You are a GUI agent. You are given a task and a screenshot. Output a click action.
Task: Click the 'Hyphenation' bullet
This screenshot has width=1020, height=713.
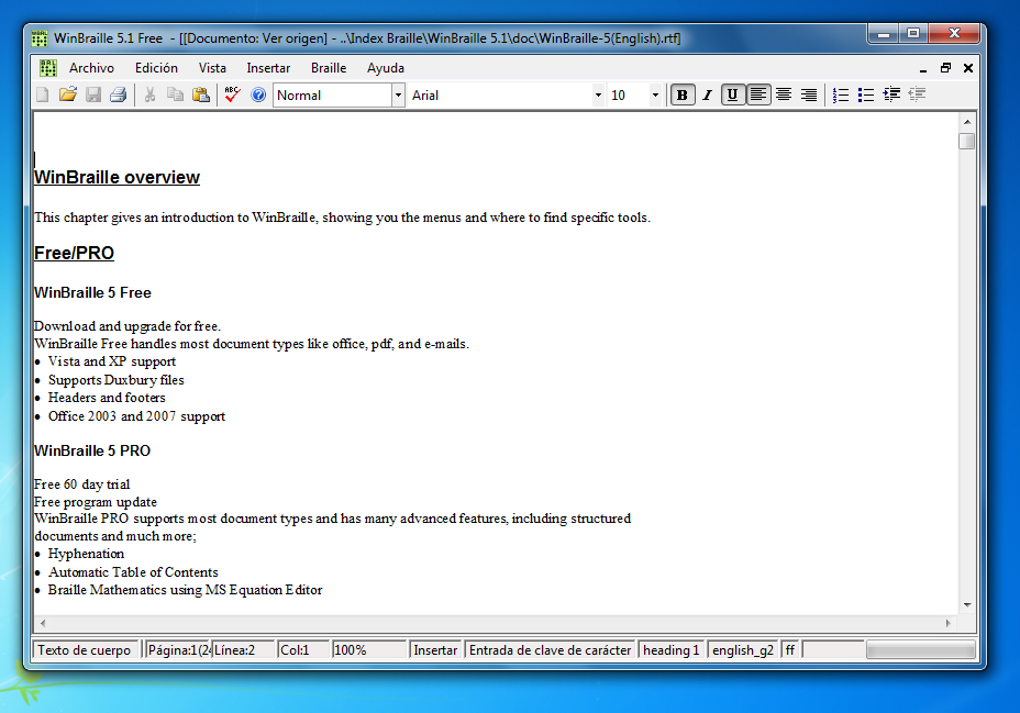(x=86, y=554)
